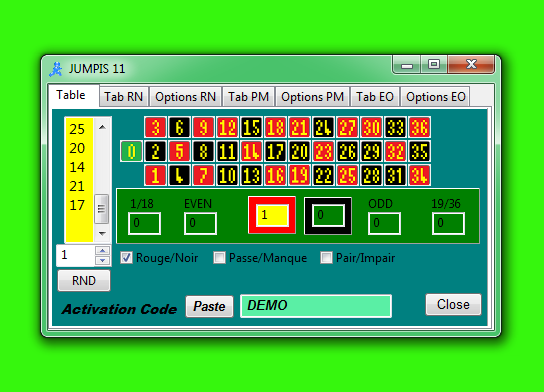Pick black number 2 cell
544x392 pixels.
pos(155,151)
